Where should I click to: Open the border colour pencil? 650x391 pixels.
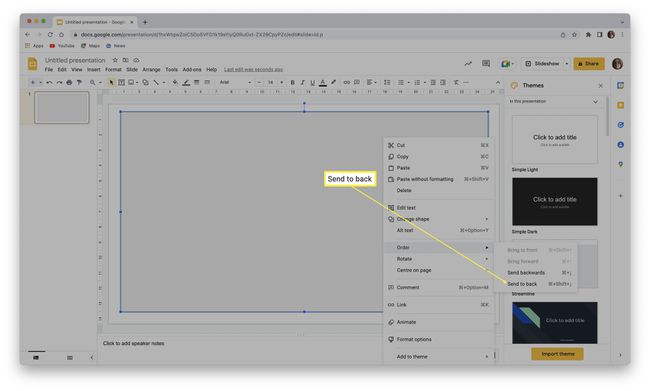click(x=186, y=83)
